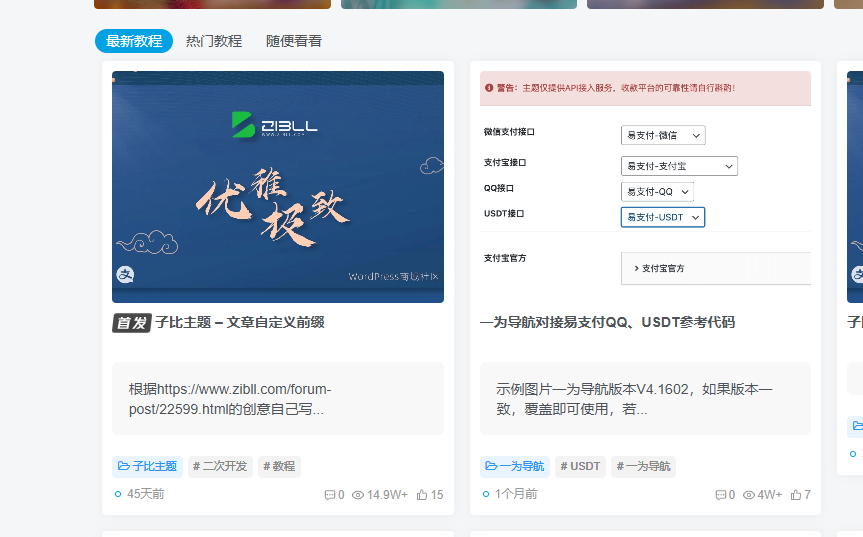The image size is (863, 537).
Task: Expand the 支付宝官方 section in the screenshot
Action: (x=715, y=268)
